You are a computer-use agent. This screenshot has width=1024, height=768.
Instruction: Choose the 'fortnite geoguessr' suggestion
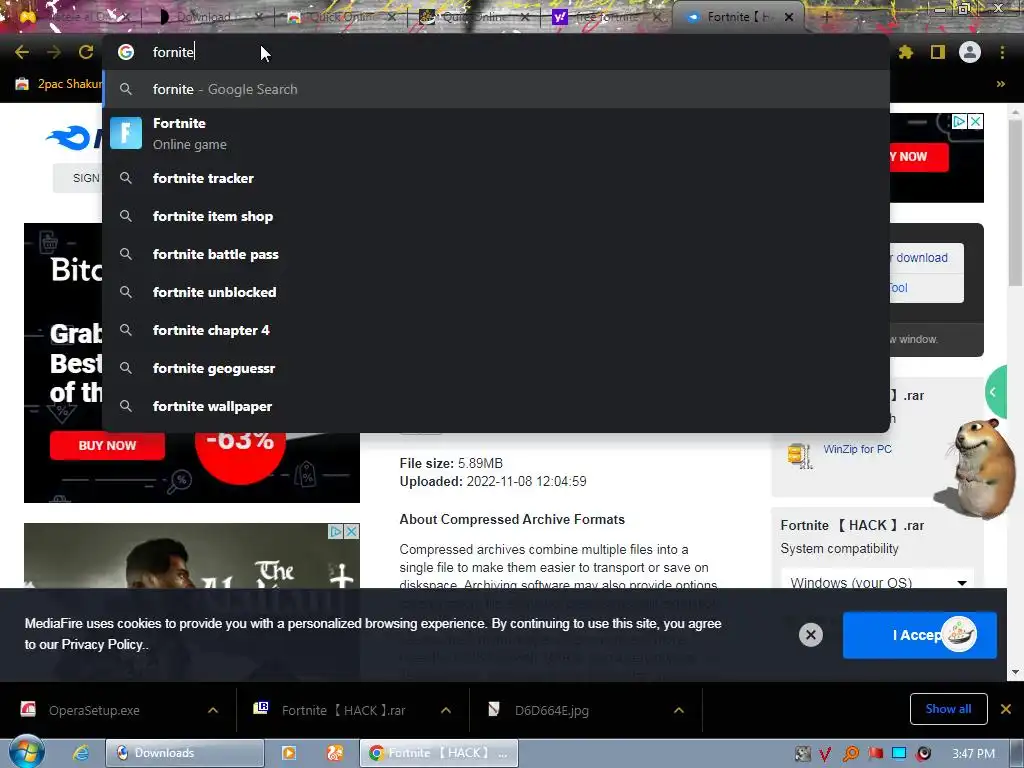click(496, 368)
